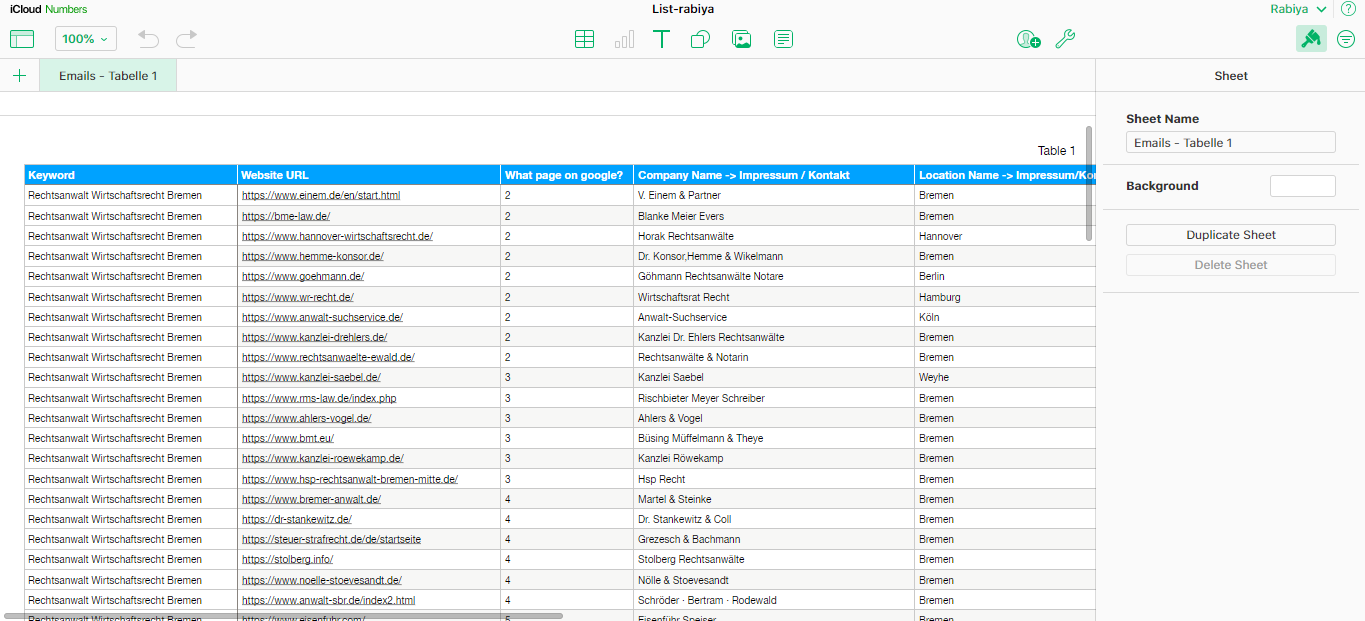Open the collaborate add-person icon
1365x621 pixels.
coord(1027,39)
